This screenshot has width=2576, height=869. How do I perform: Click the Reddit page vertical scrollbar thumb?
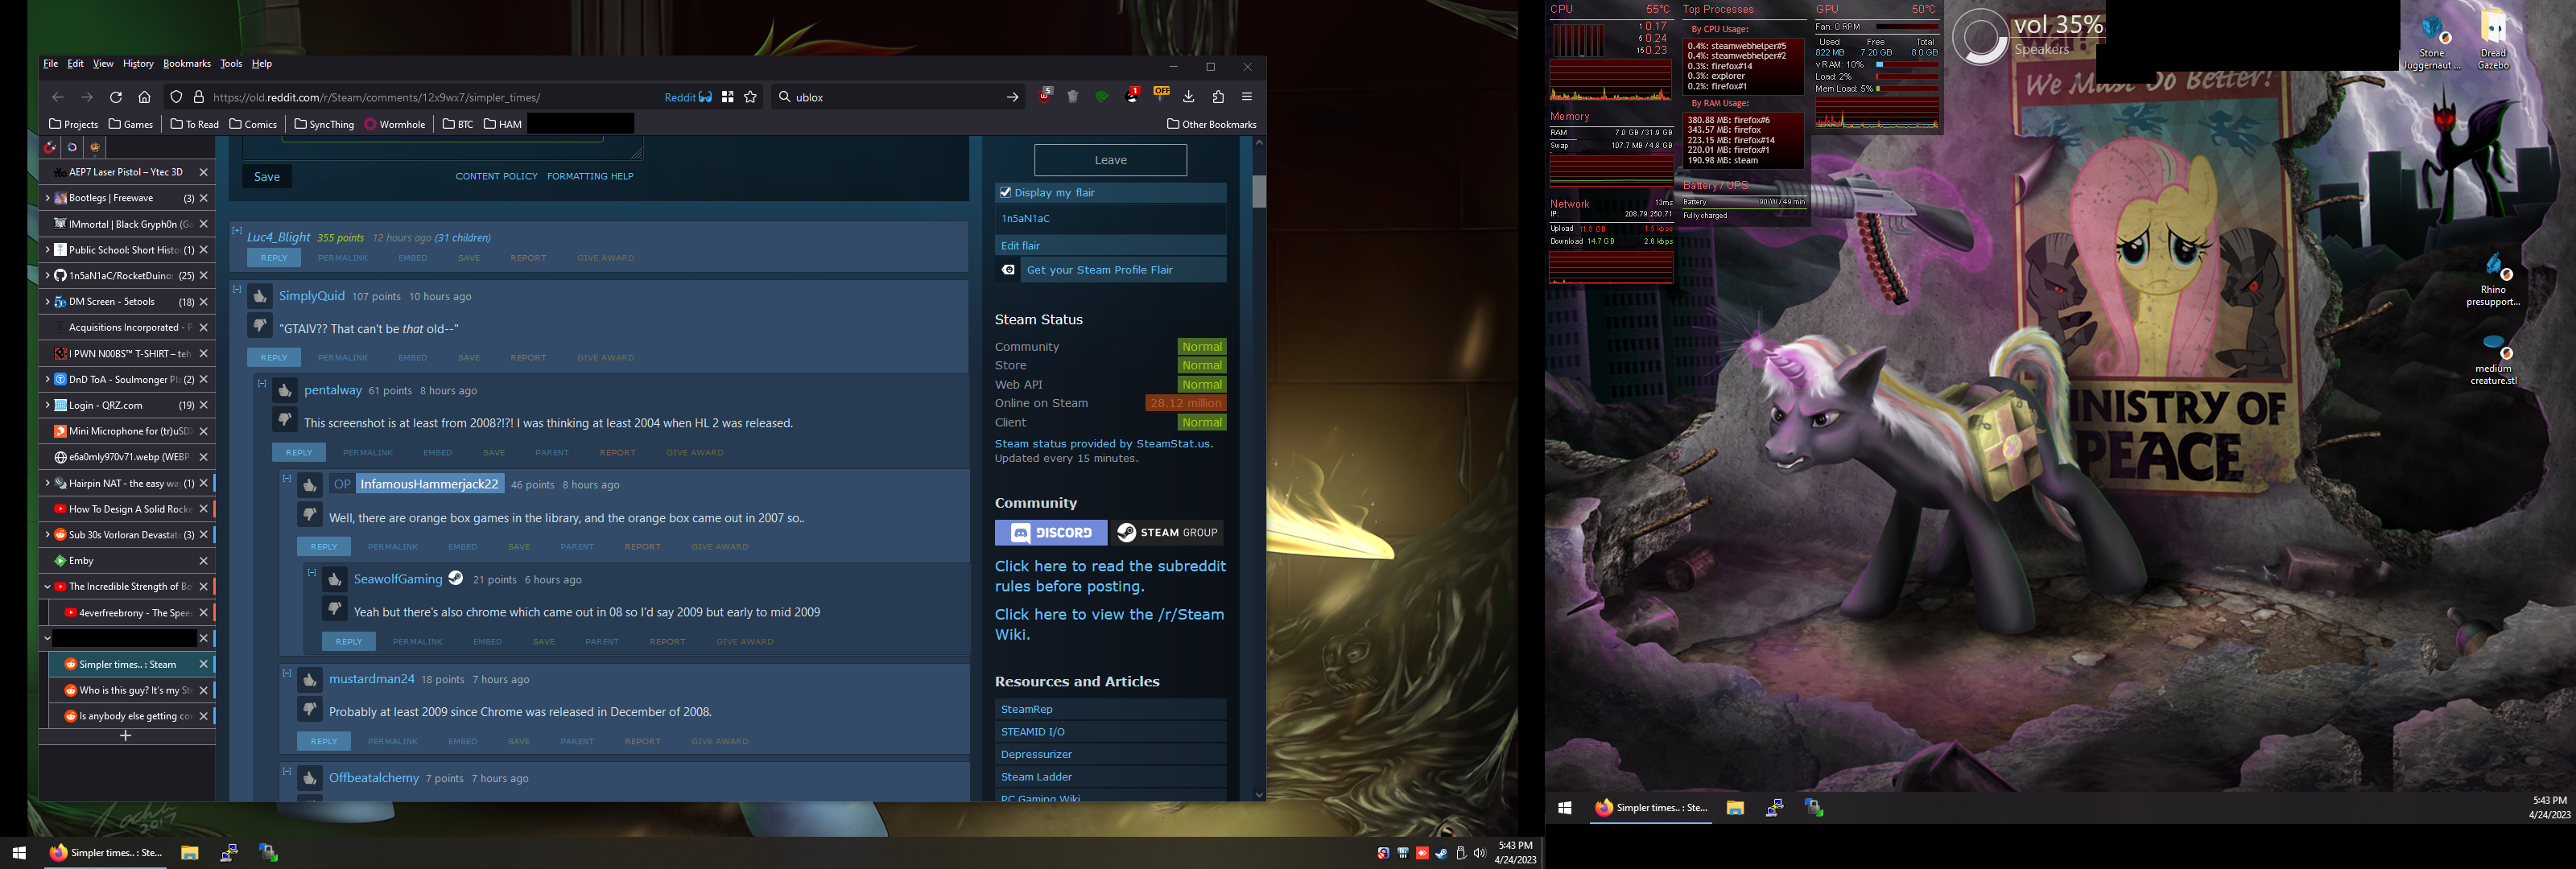tap(1259, 191)
